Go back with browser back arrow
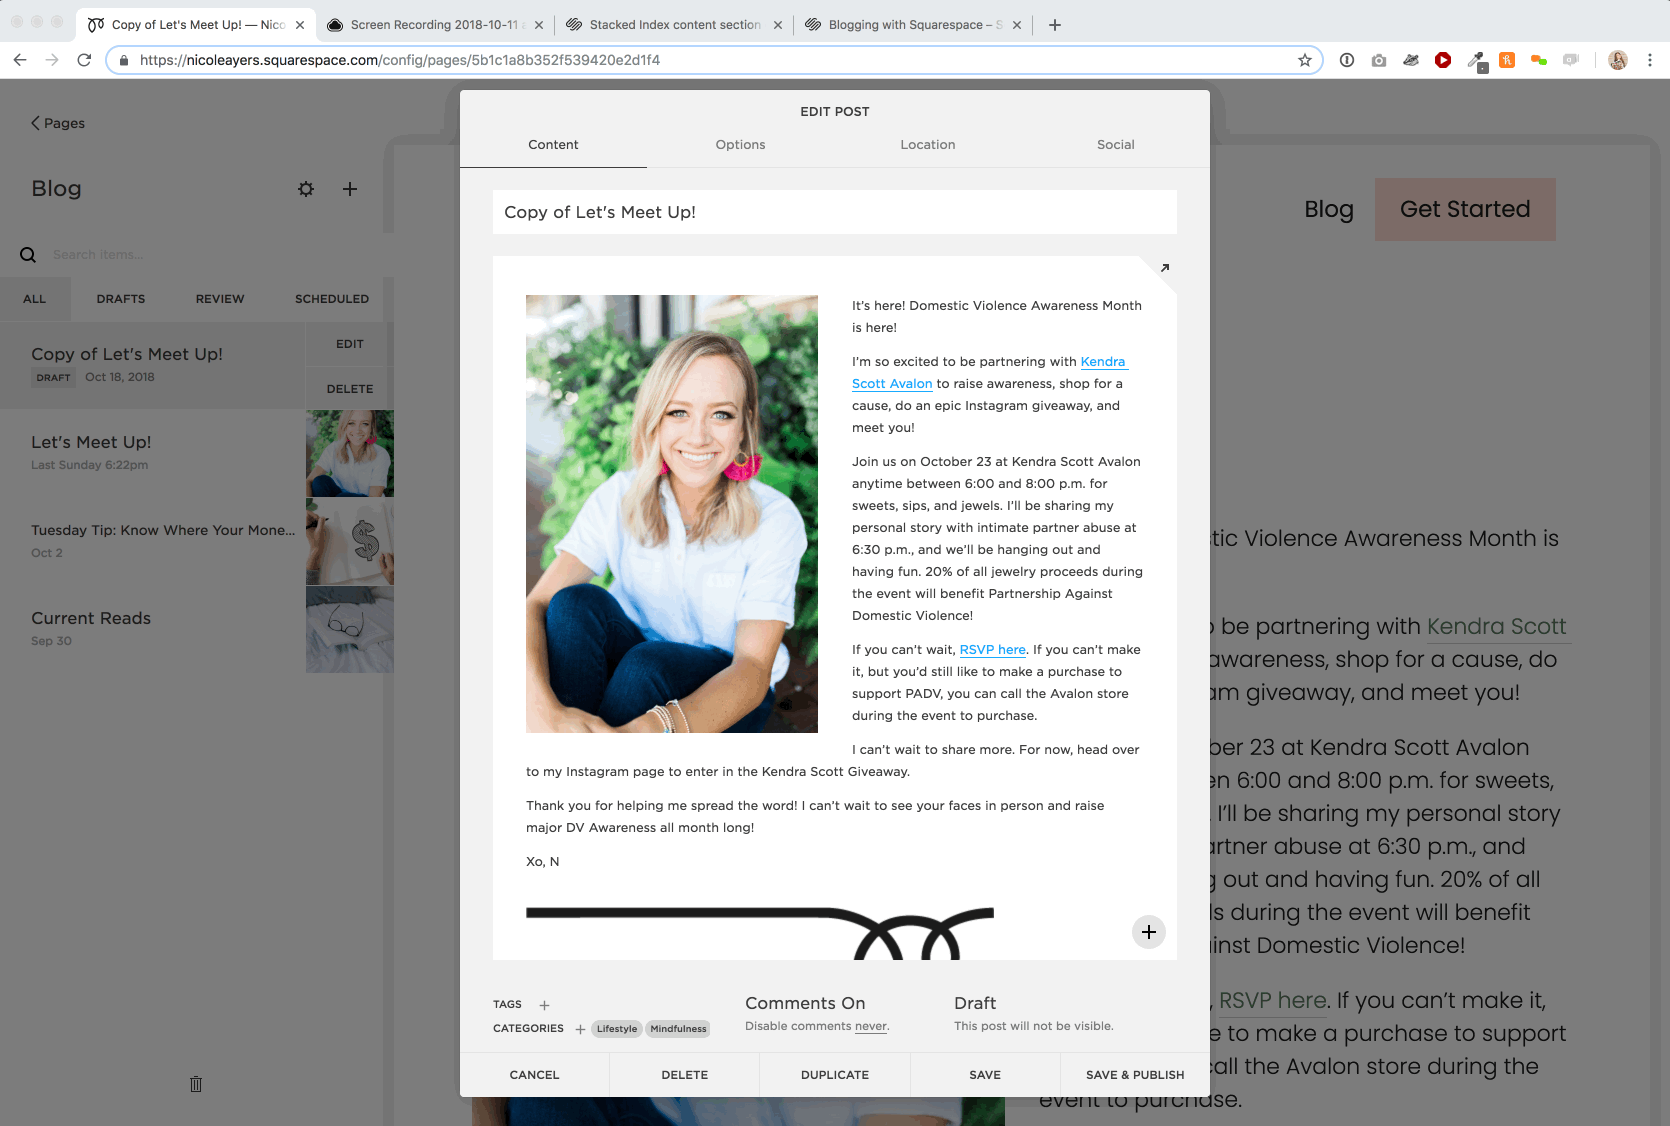Image resolution: width=1670 pixels, height=1126 pixels. [x=20, y=60]
